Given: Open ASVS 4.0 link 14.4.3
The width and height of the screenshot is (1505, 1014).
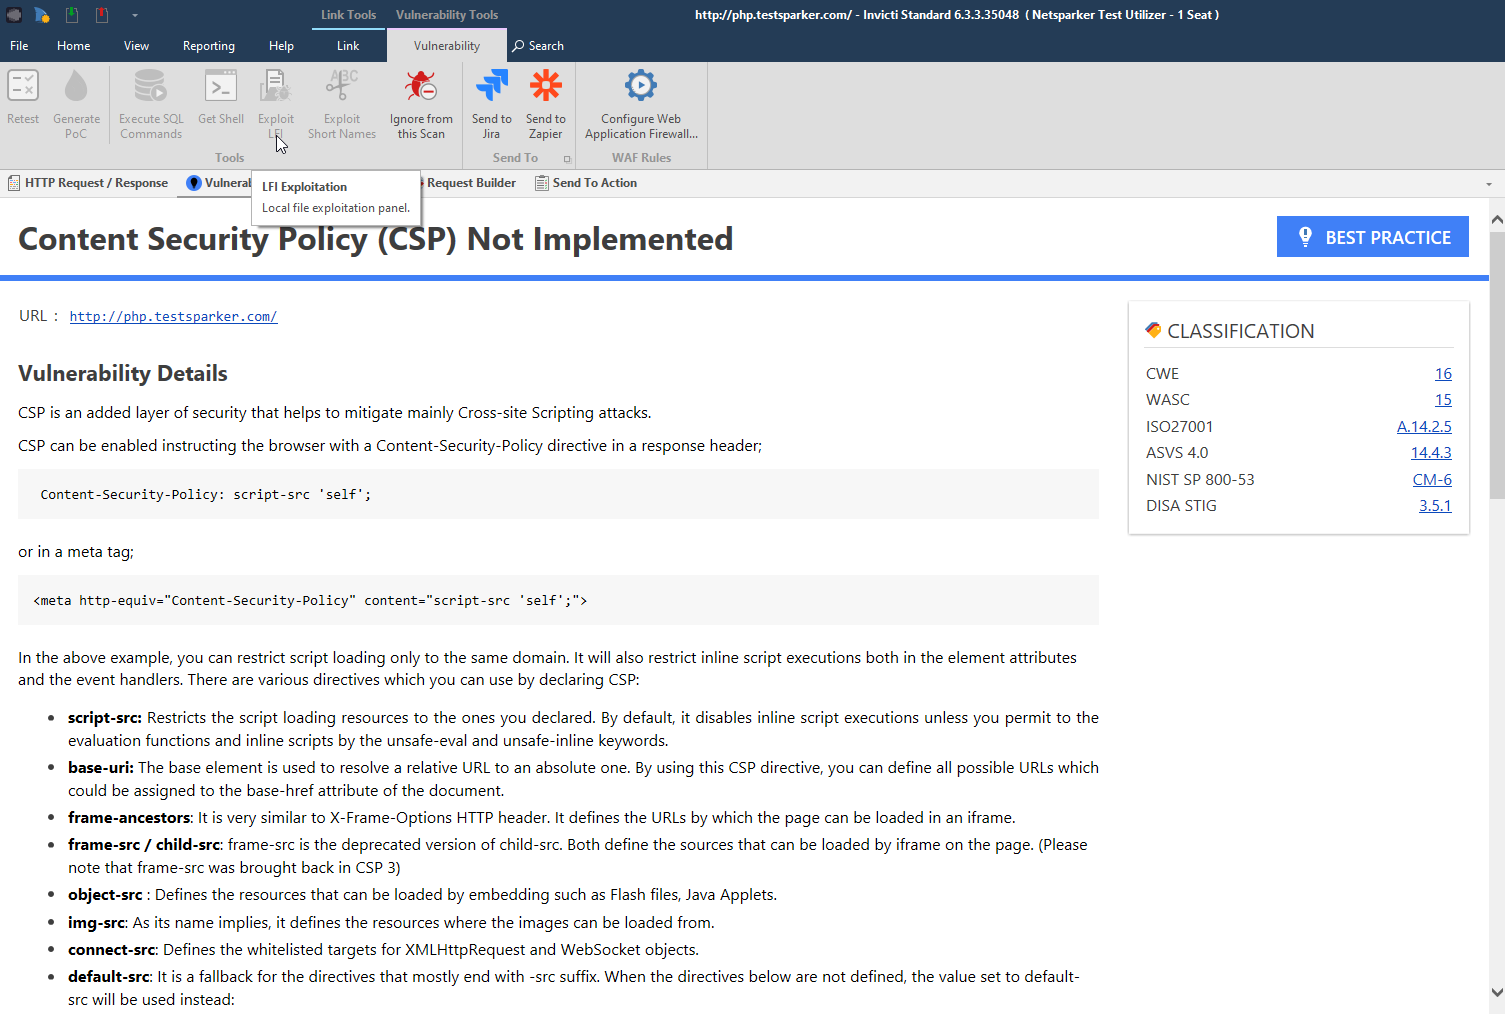Looking at the screenshot, I should 1431,453.
